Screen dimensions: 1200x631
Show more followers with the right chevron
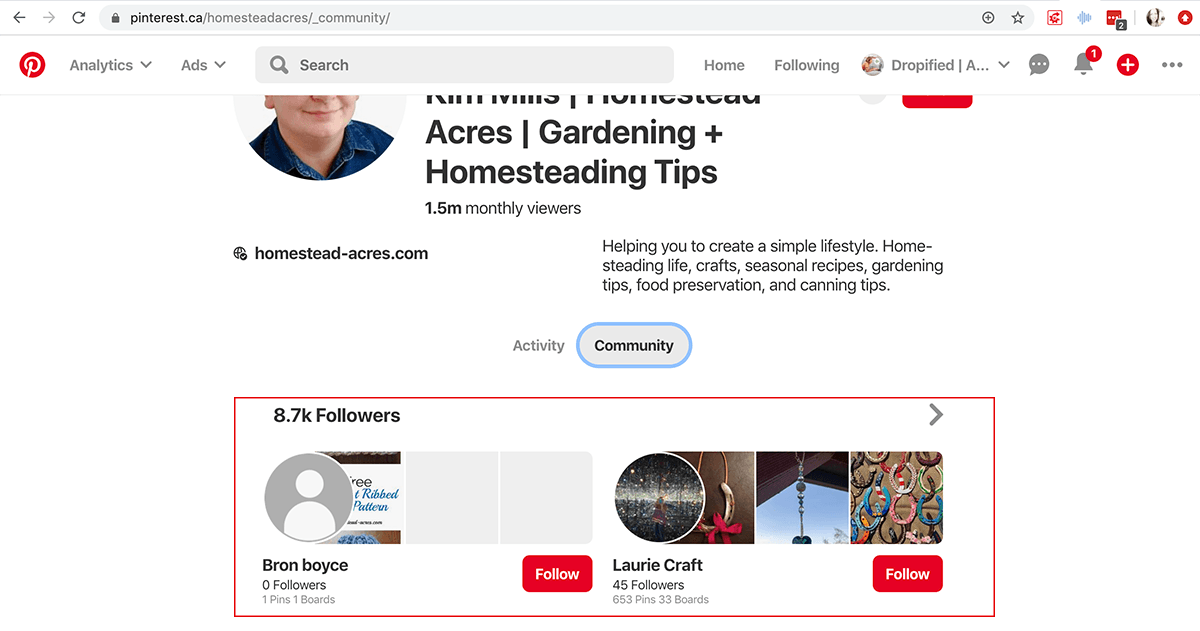[x=935, y=414]
